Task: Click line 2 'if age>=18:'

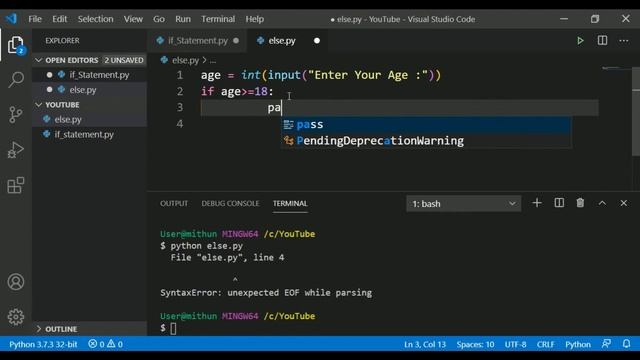Action: tap(237, 91)
